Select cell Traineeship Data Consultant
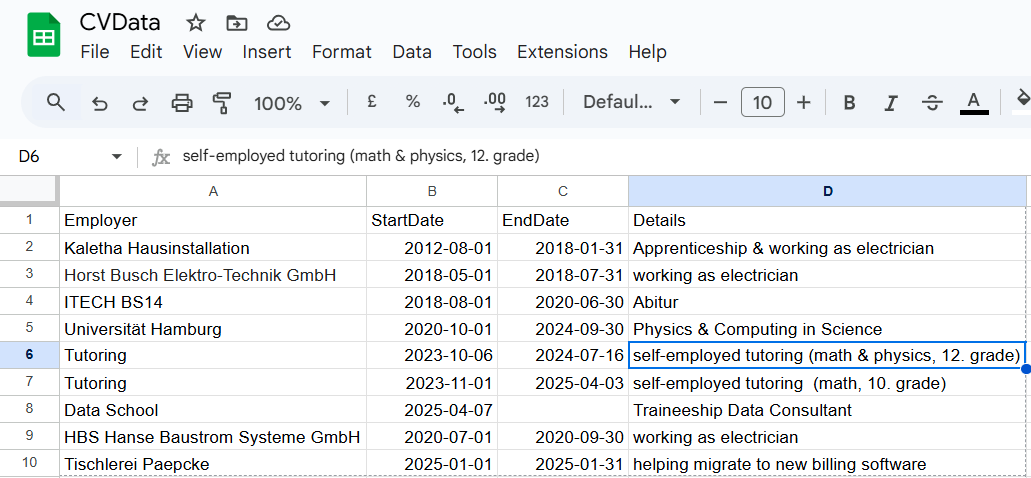Screen dimensions: 1031x478 coord(828,410)
